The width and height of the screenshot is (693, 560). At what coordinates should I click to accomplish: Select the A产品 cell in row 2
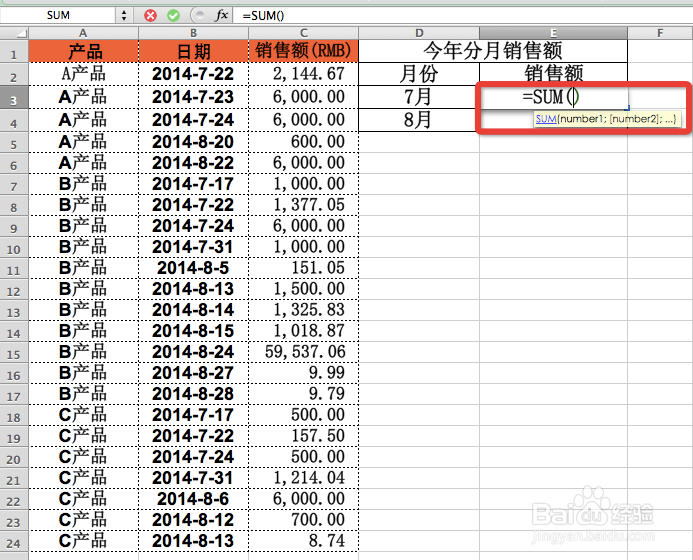tap(84, 74)
